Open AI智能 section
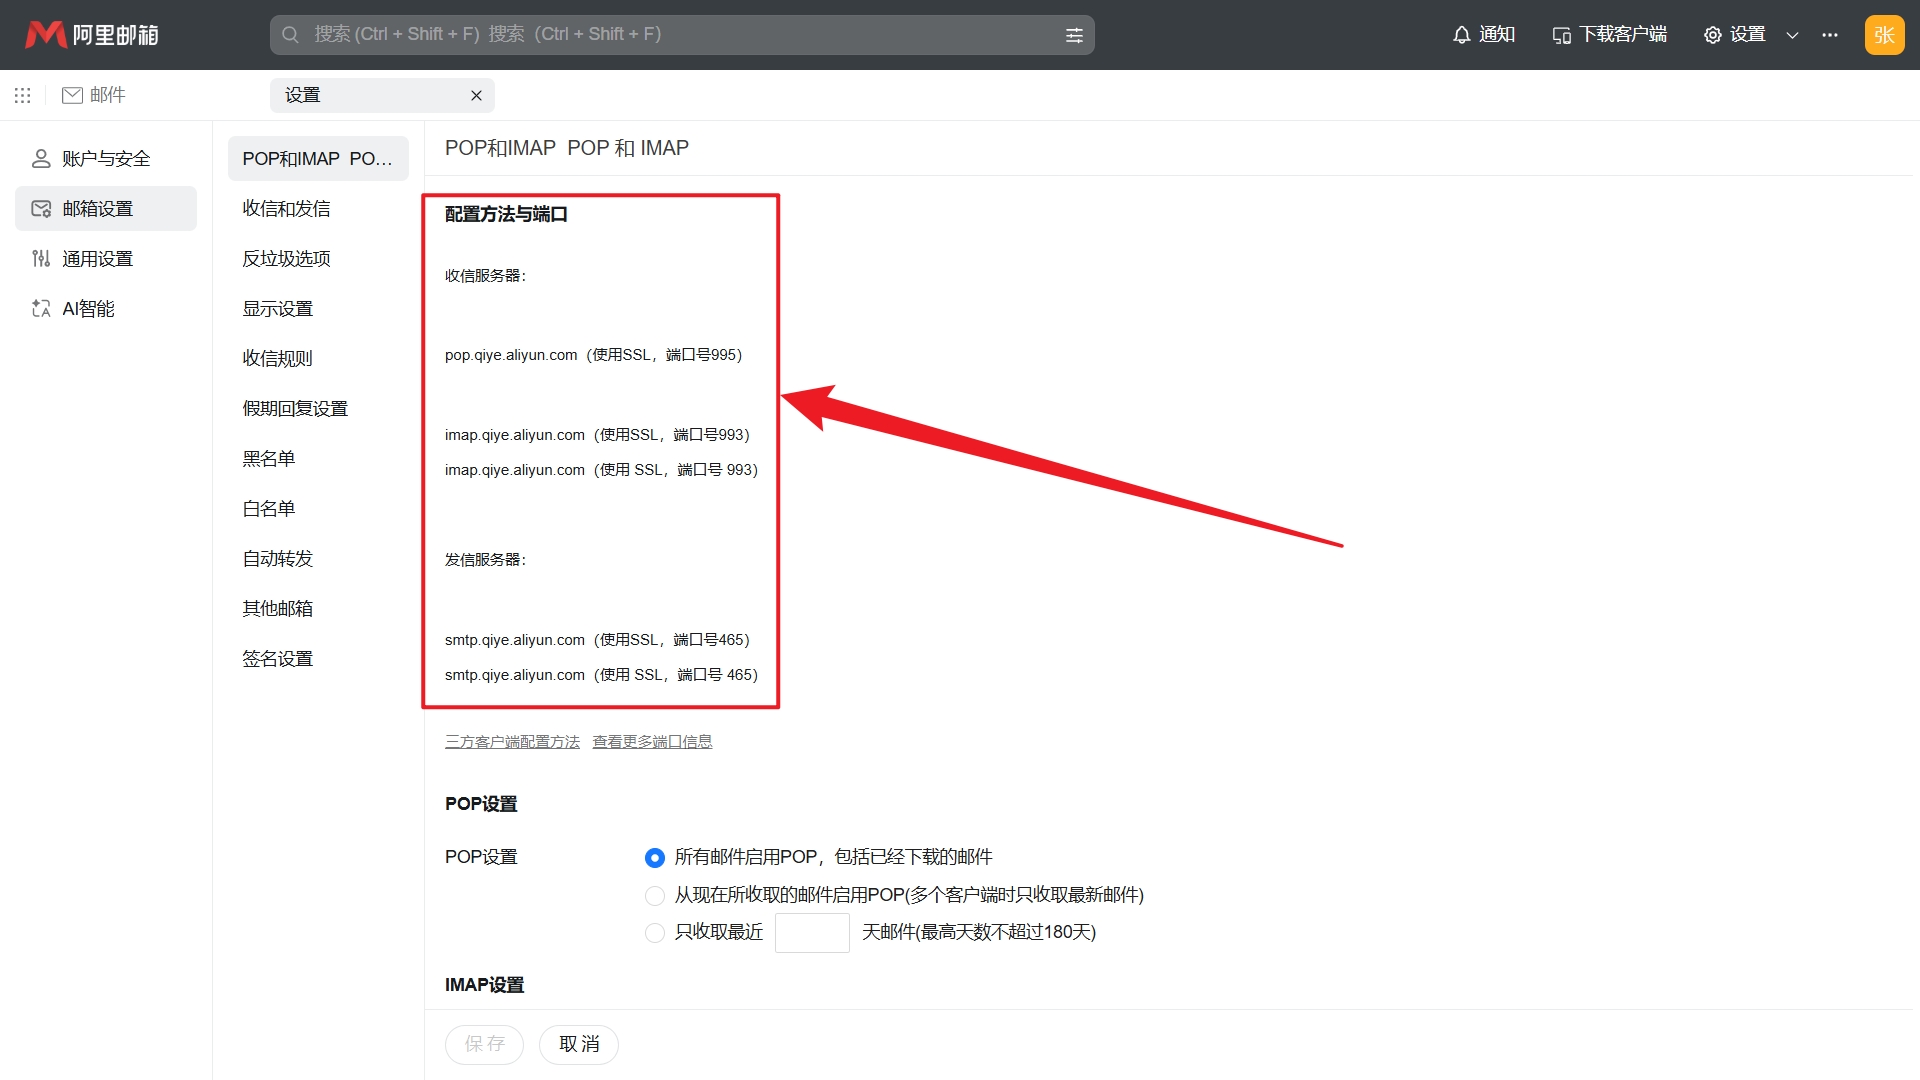This screenshot has height=1080, width=1920. pyautogui.click(x=106, y=308)
